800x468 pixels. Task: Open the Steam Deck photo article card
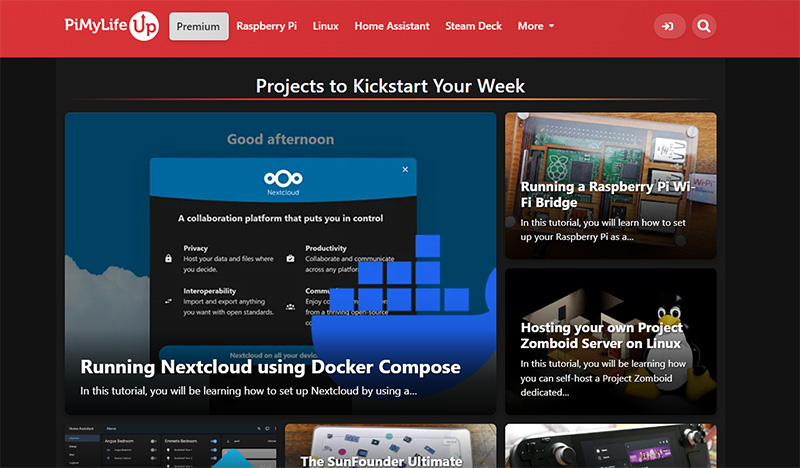611,446
